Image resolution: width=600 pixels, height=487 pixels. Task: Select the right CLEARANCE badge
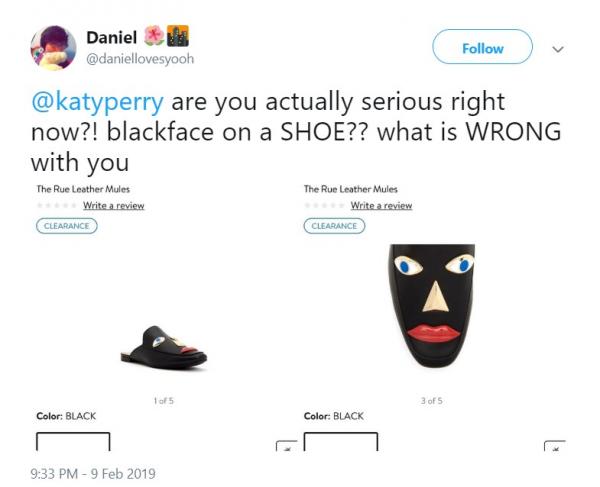334,226
